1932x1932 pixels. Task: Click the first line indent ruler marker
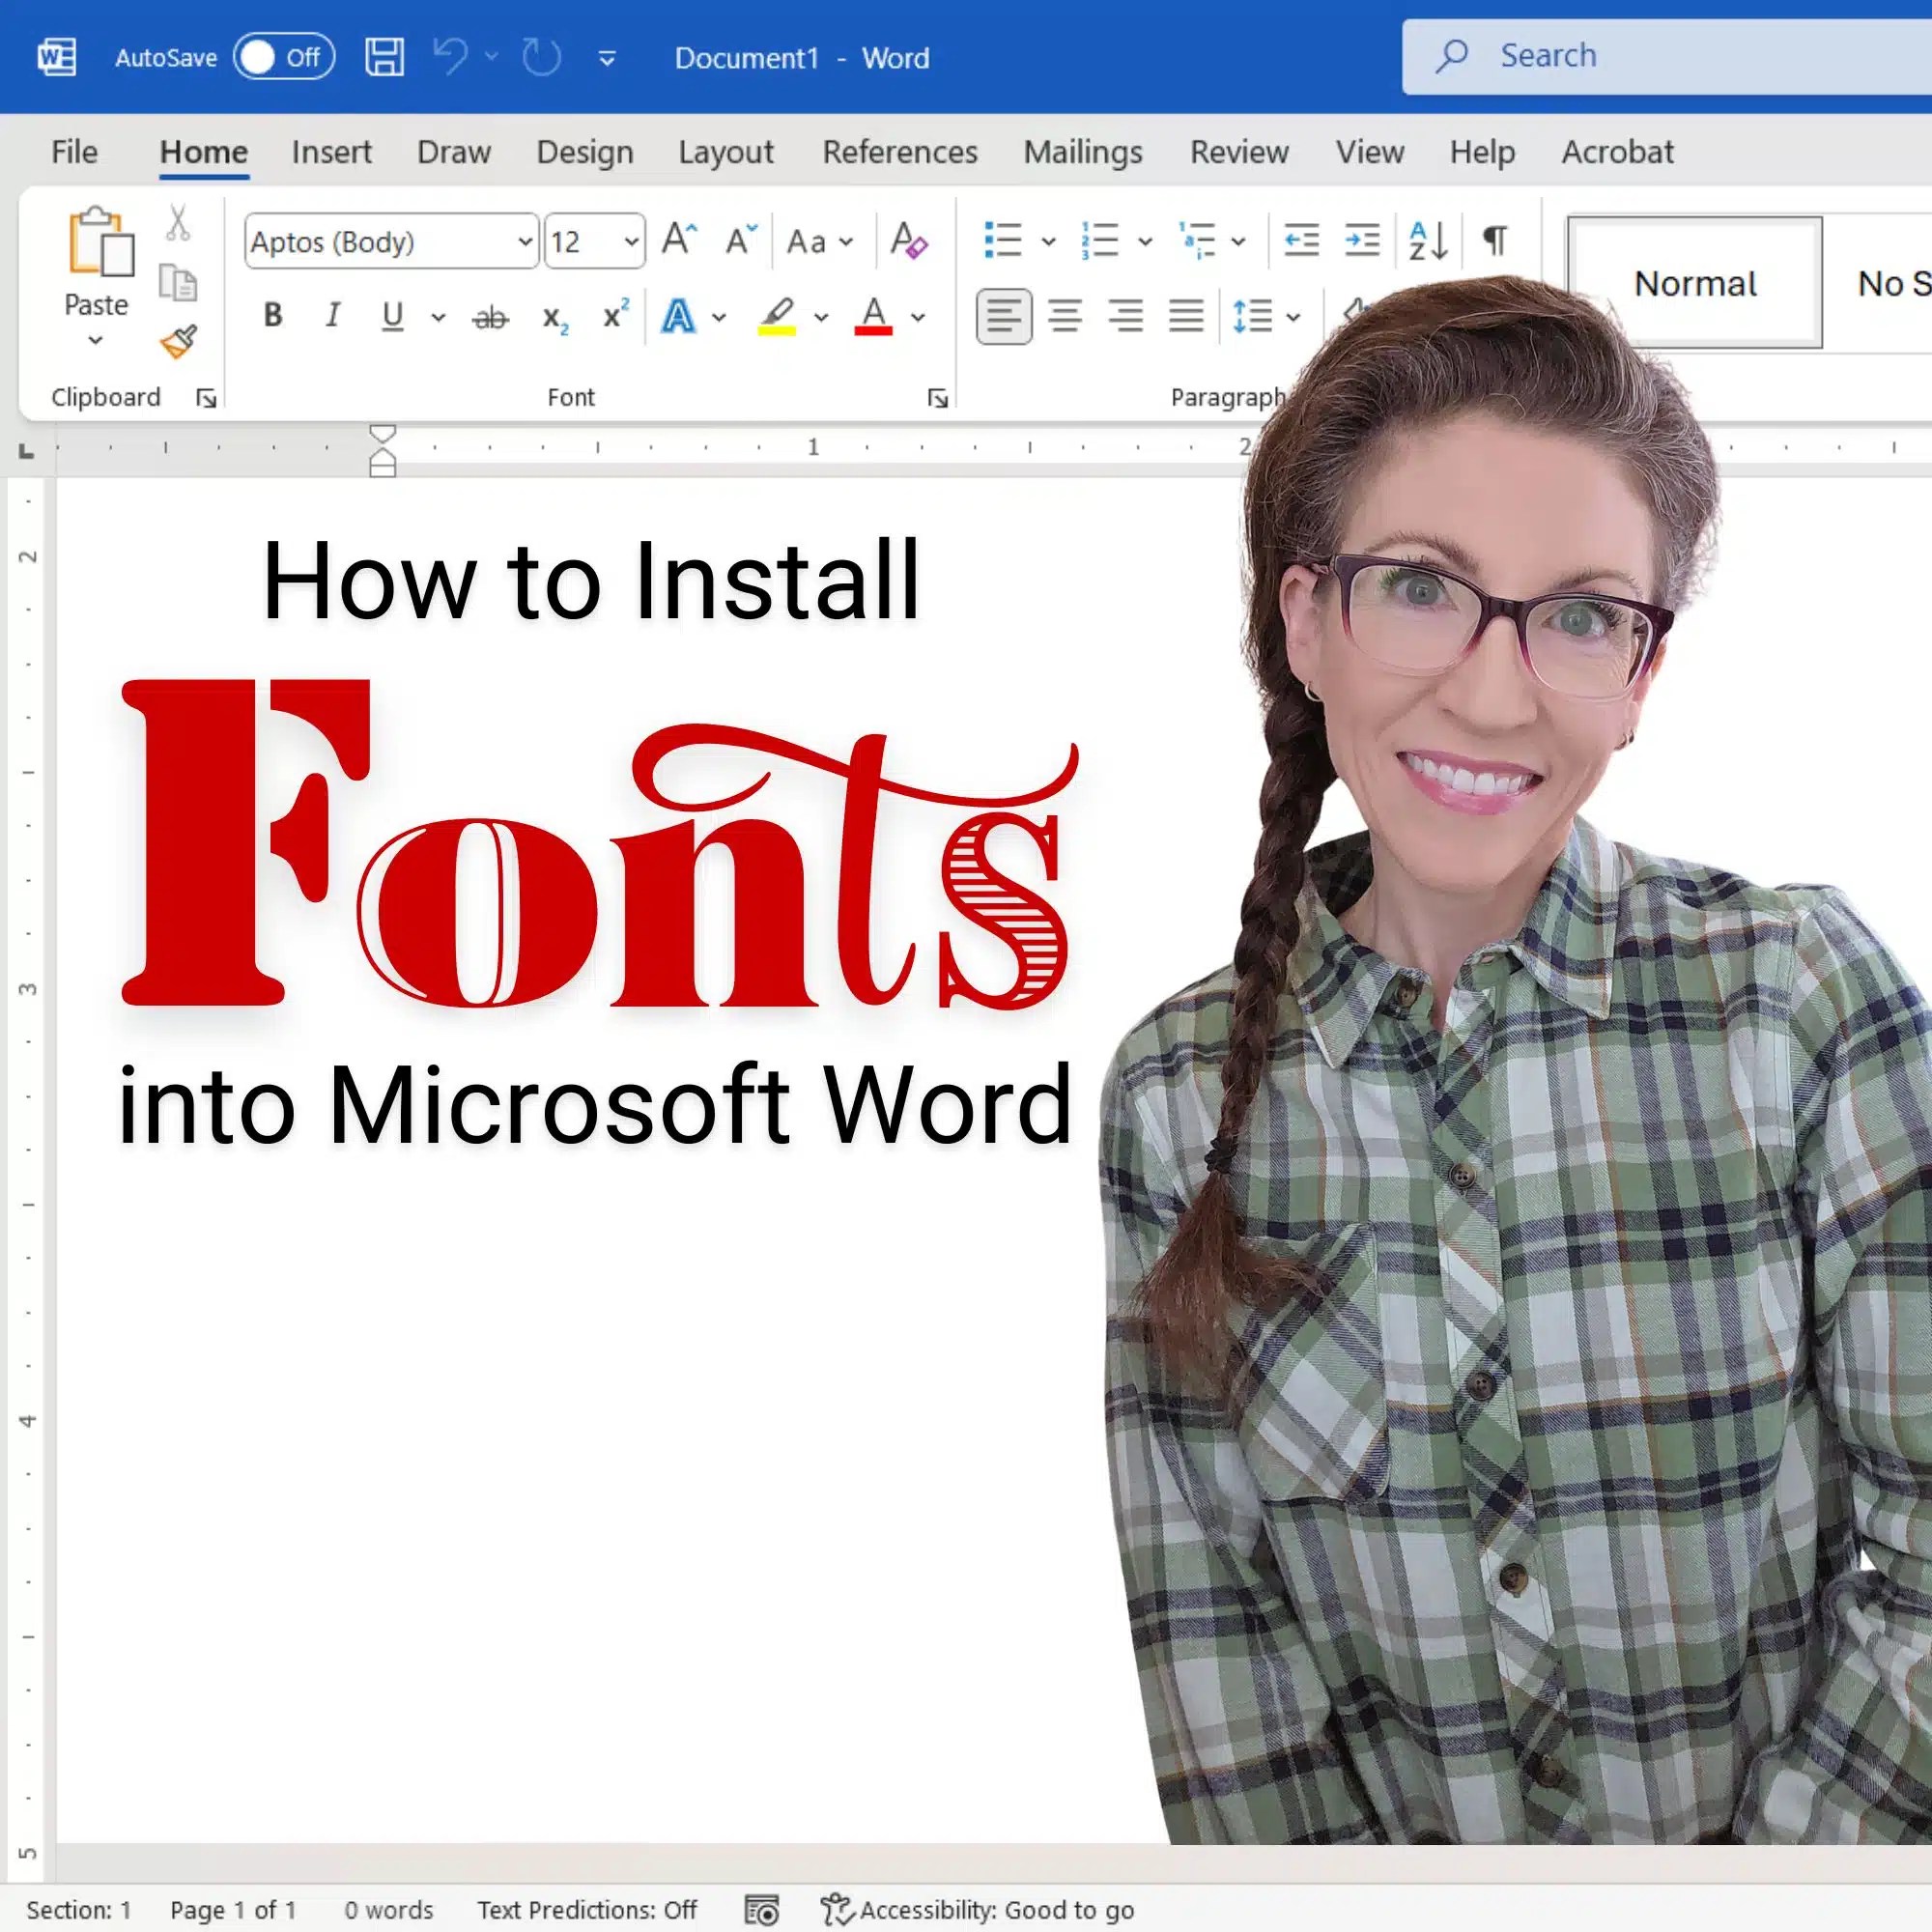point(383,434)
